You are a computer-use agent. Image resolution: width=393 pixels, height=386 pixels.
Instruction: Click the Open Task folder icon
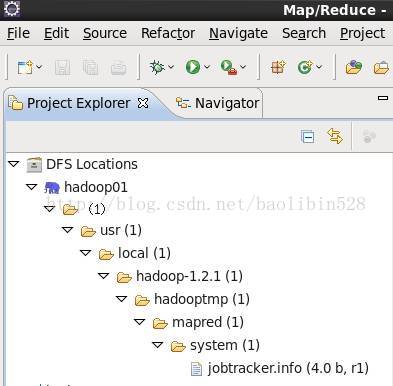382,68
